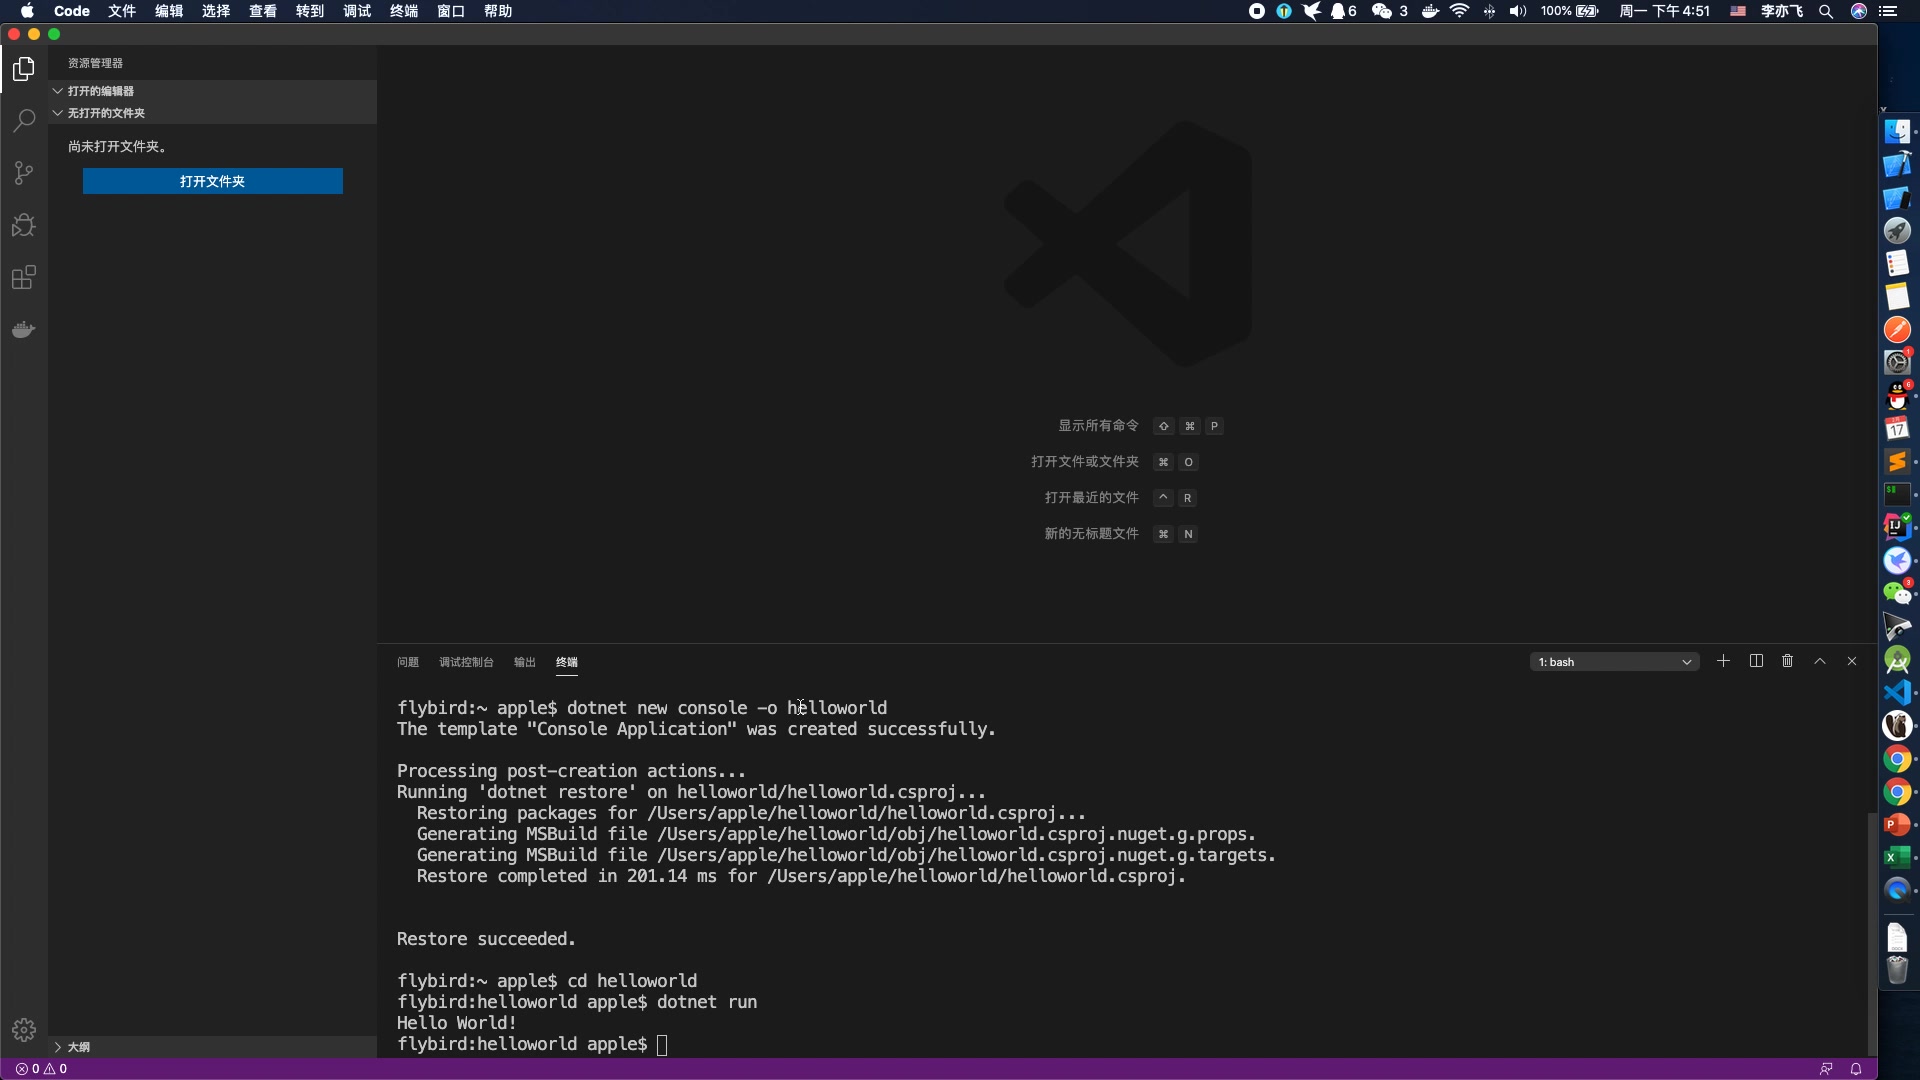Open Calendar from the Dock
Image resolution: width=1920 pixels, height=1080 pixels.
click(1897, 428)
